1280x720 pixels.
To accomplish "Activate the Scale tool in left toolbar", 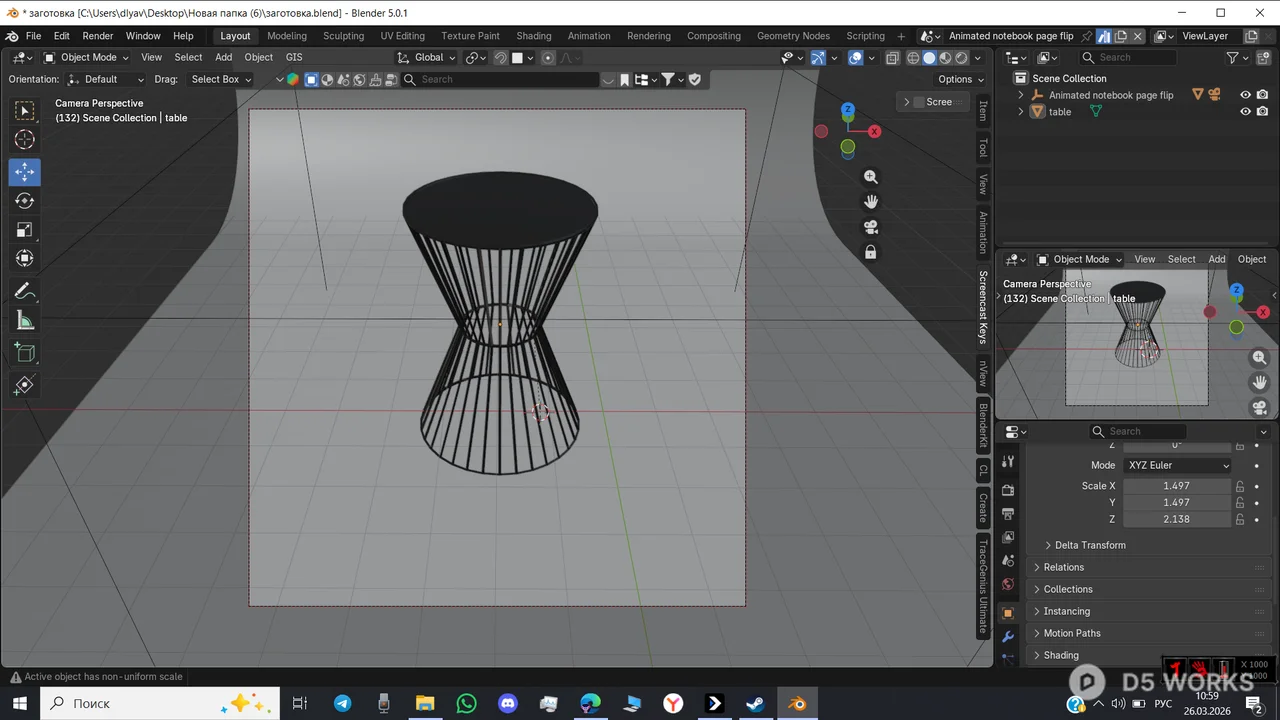I will pos(25,230).
